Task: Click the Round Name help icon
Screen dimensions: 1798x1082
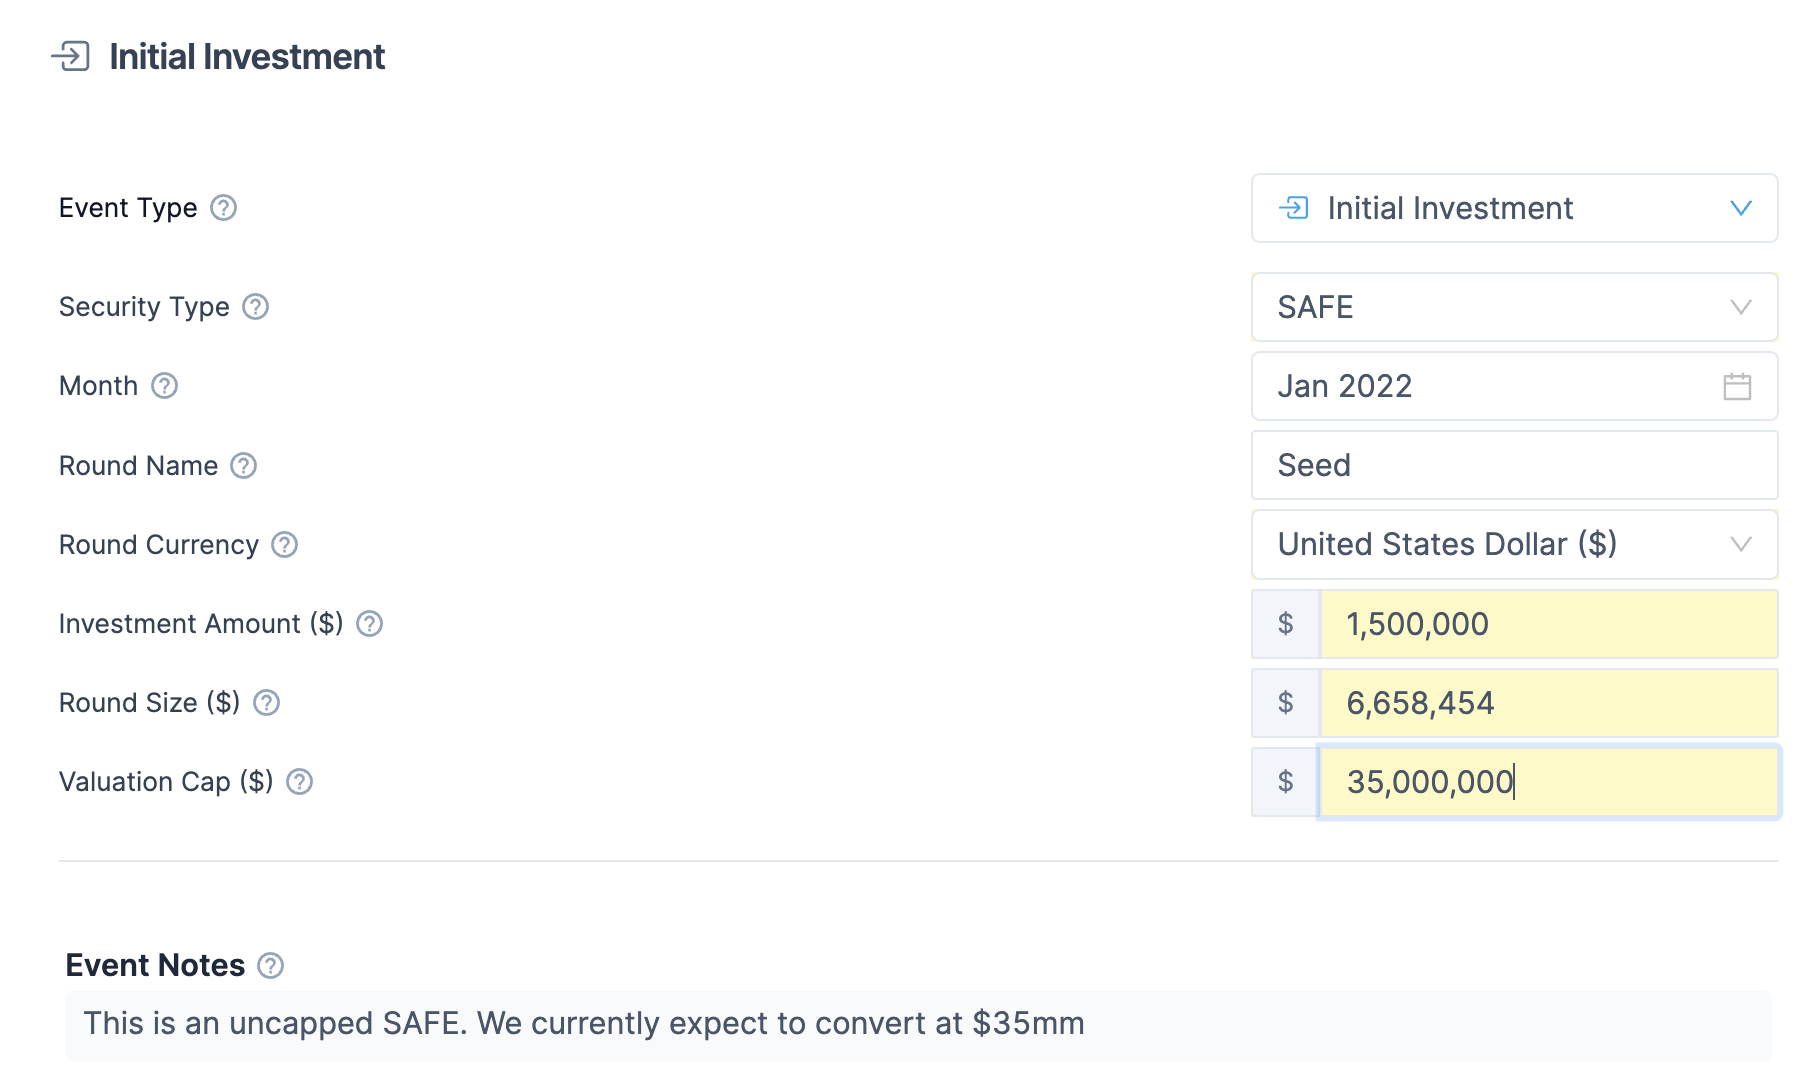Action: (244, 466)
